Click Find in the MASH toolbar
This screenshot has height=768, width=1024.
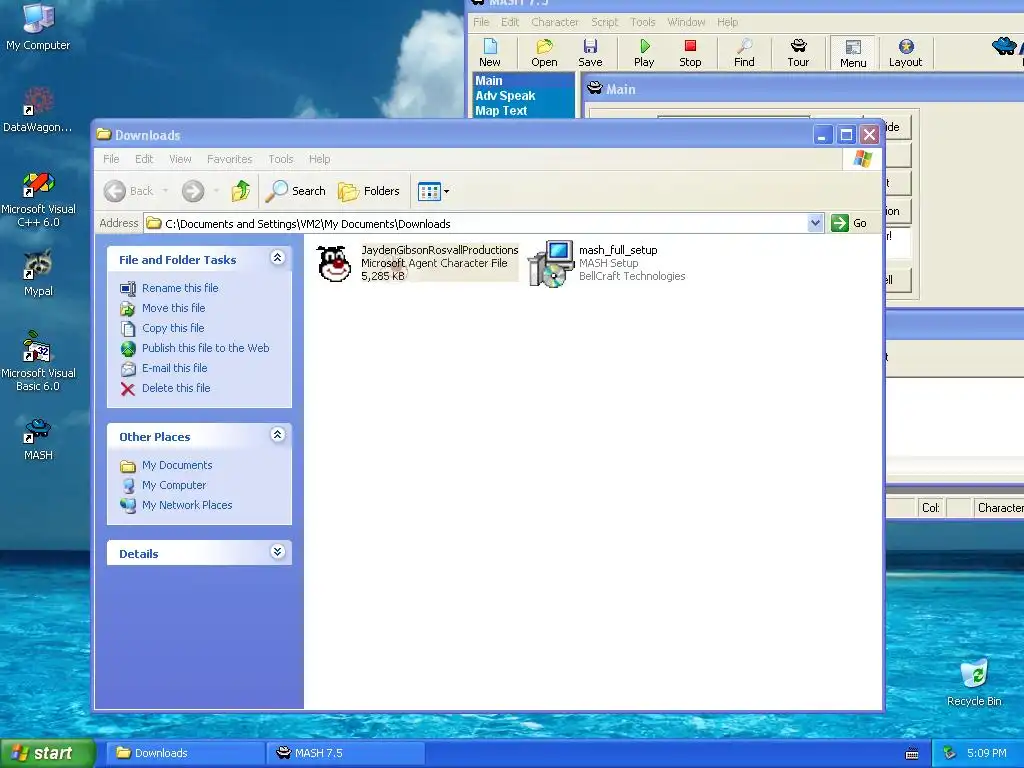744,53
